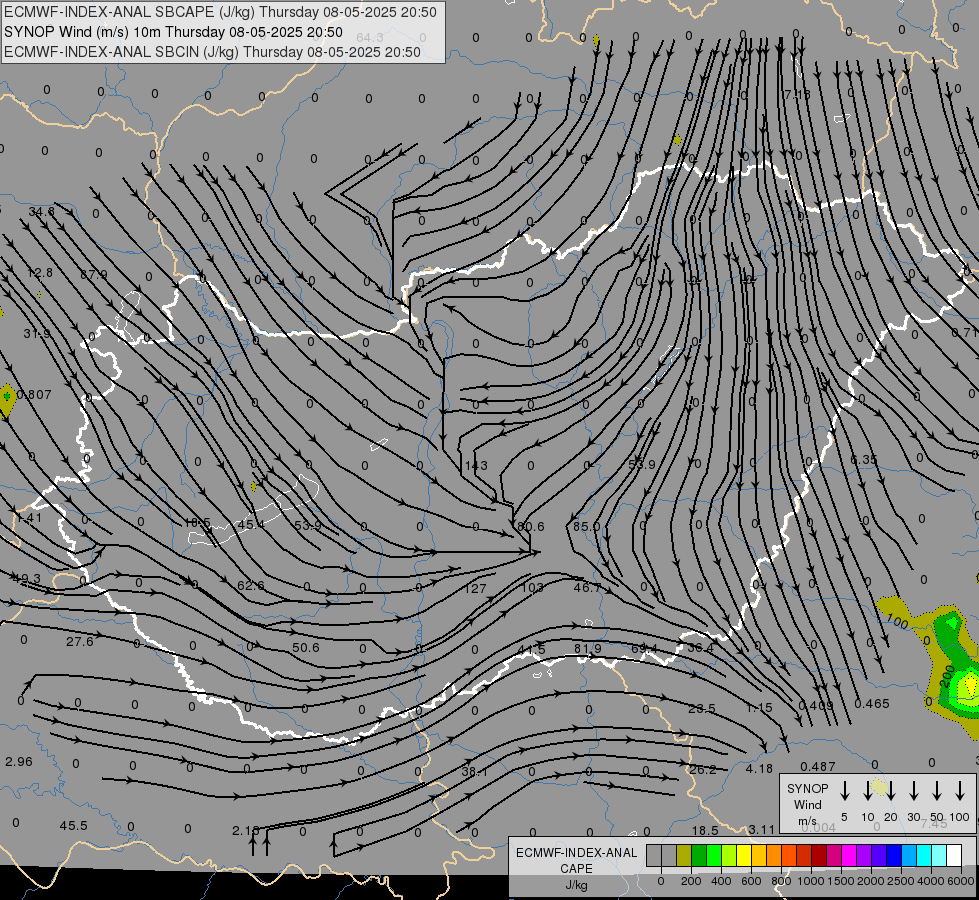Click the 20 m/s wind arrow in legend

(891, 791)
